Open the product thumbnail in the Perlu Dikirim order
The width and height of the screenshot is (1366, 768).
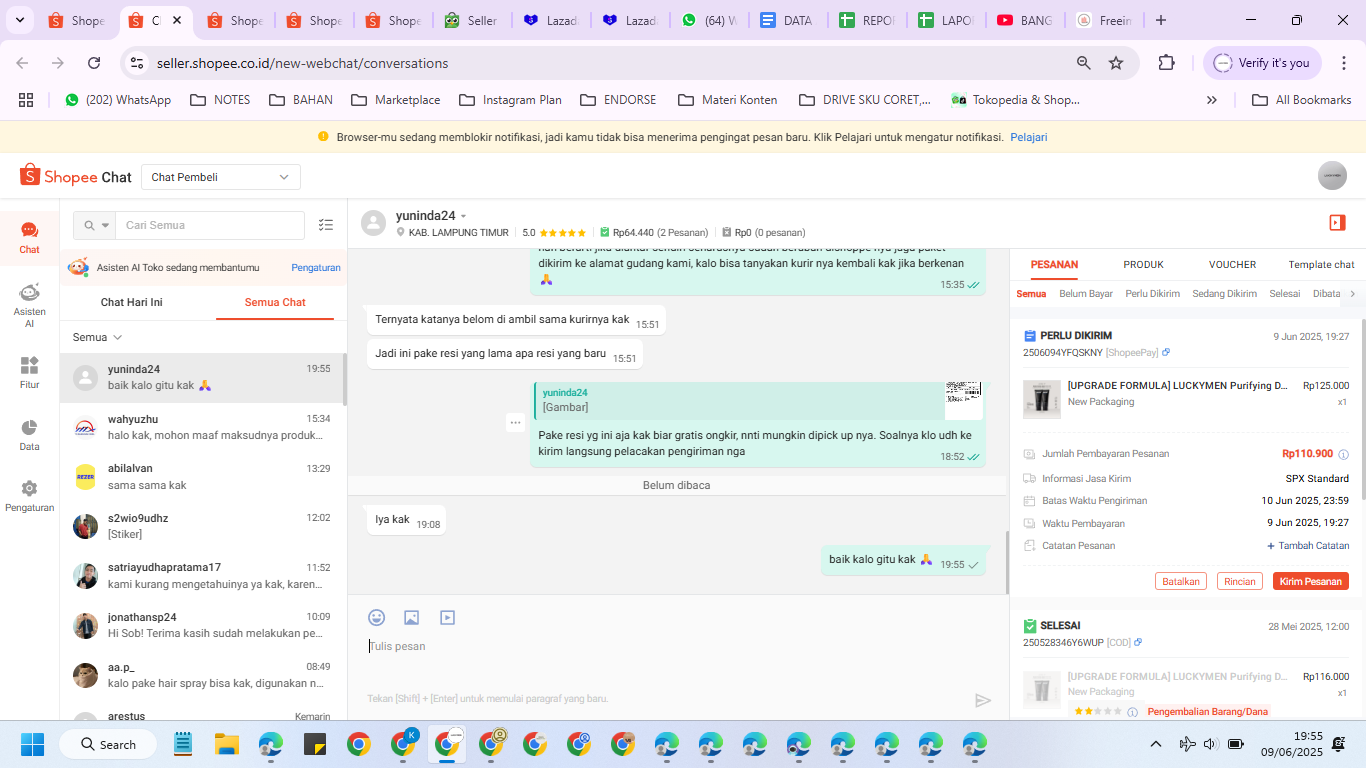tap(1042, 399)
